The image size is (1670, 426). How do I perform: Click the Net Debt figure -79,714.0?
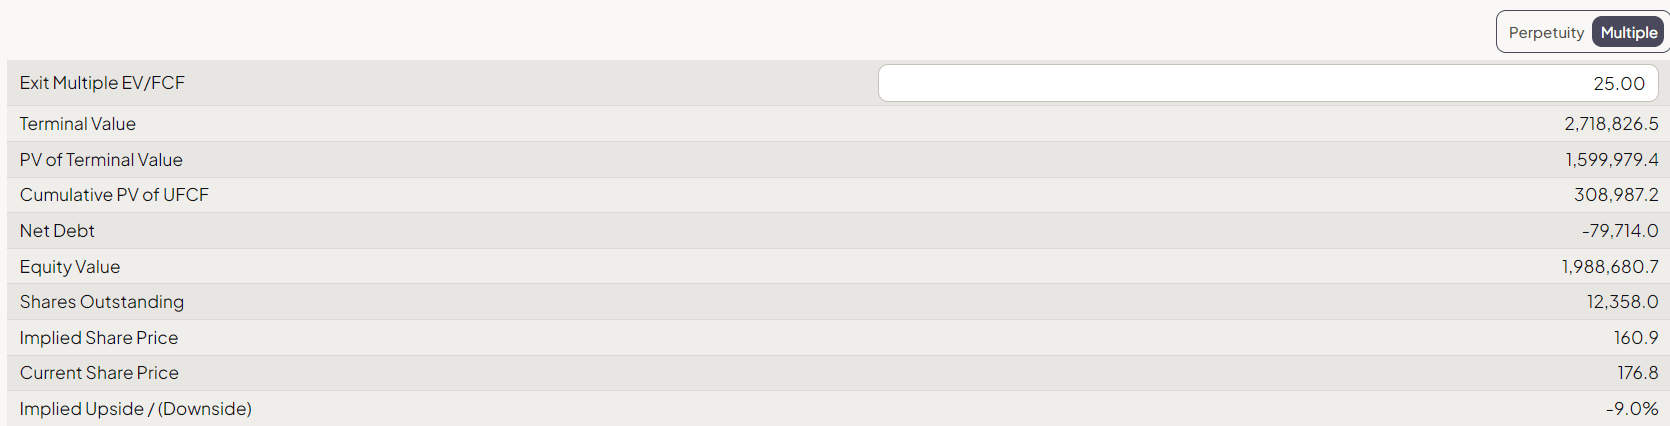tap(1620, 231)
